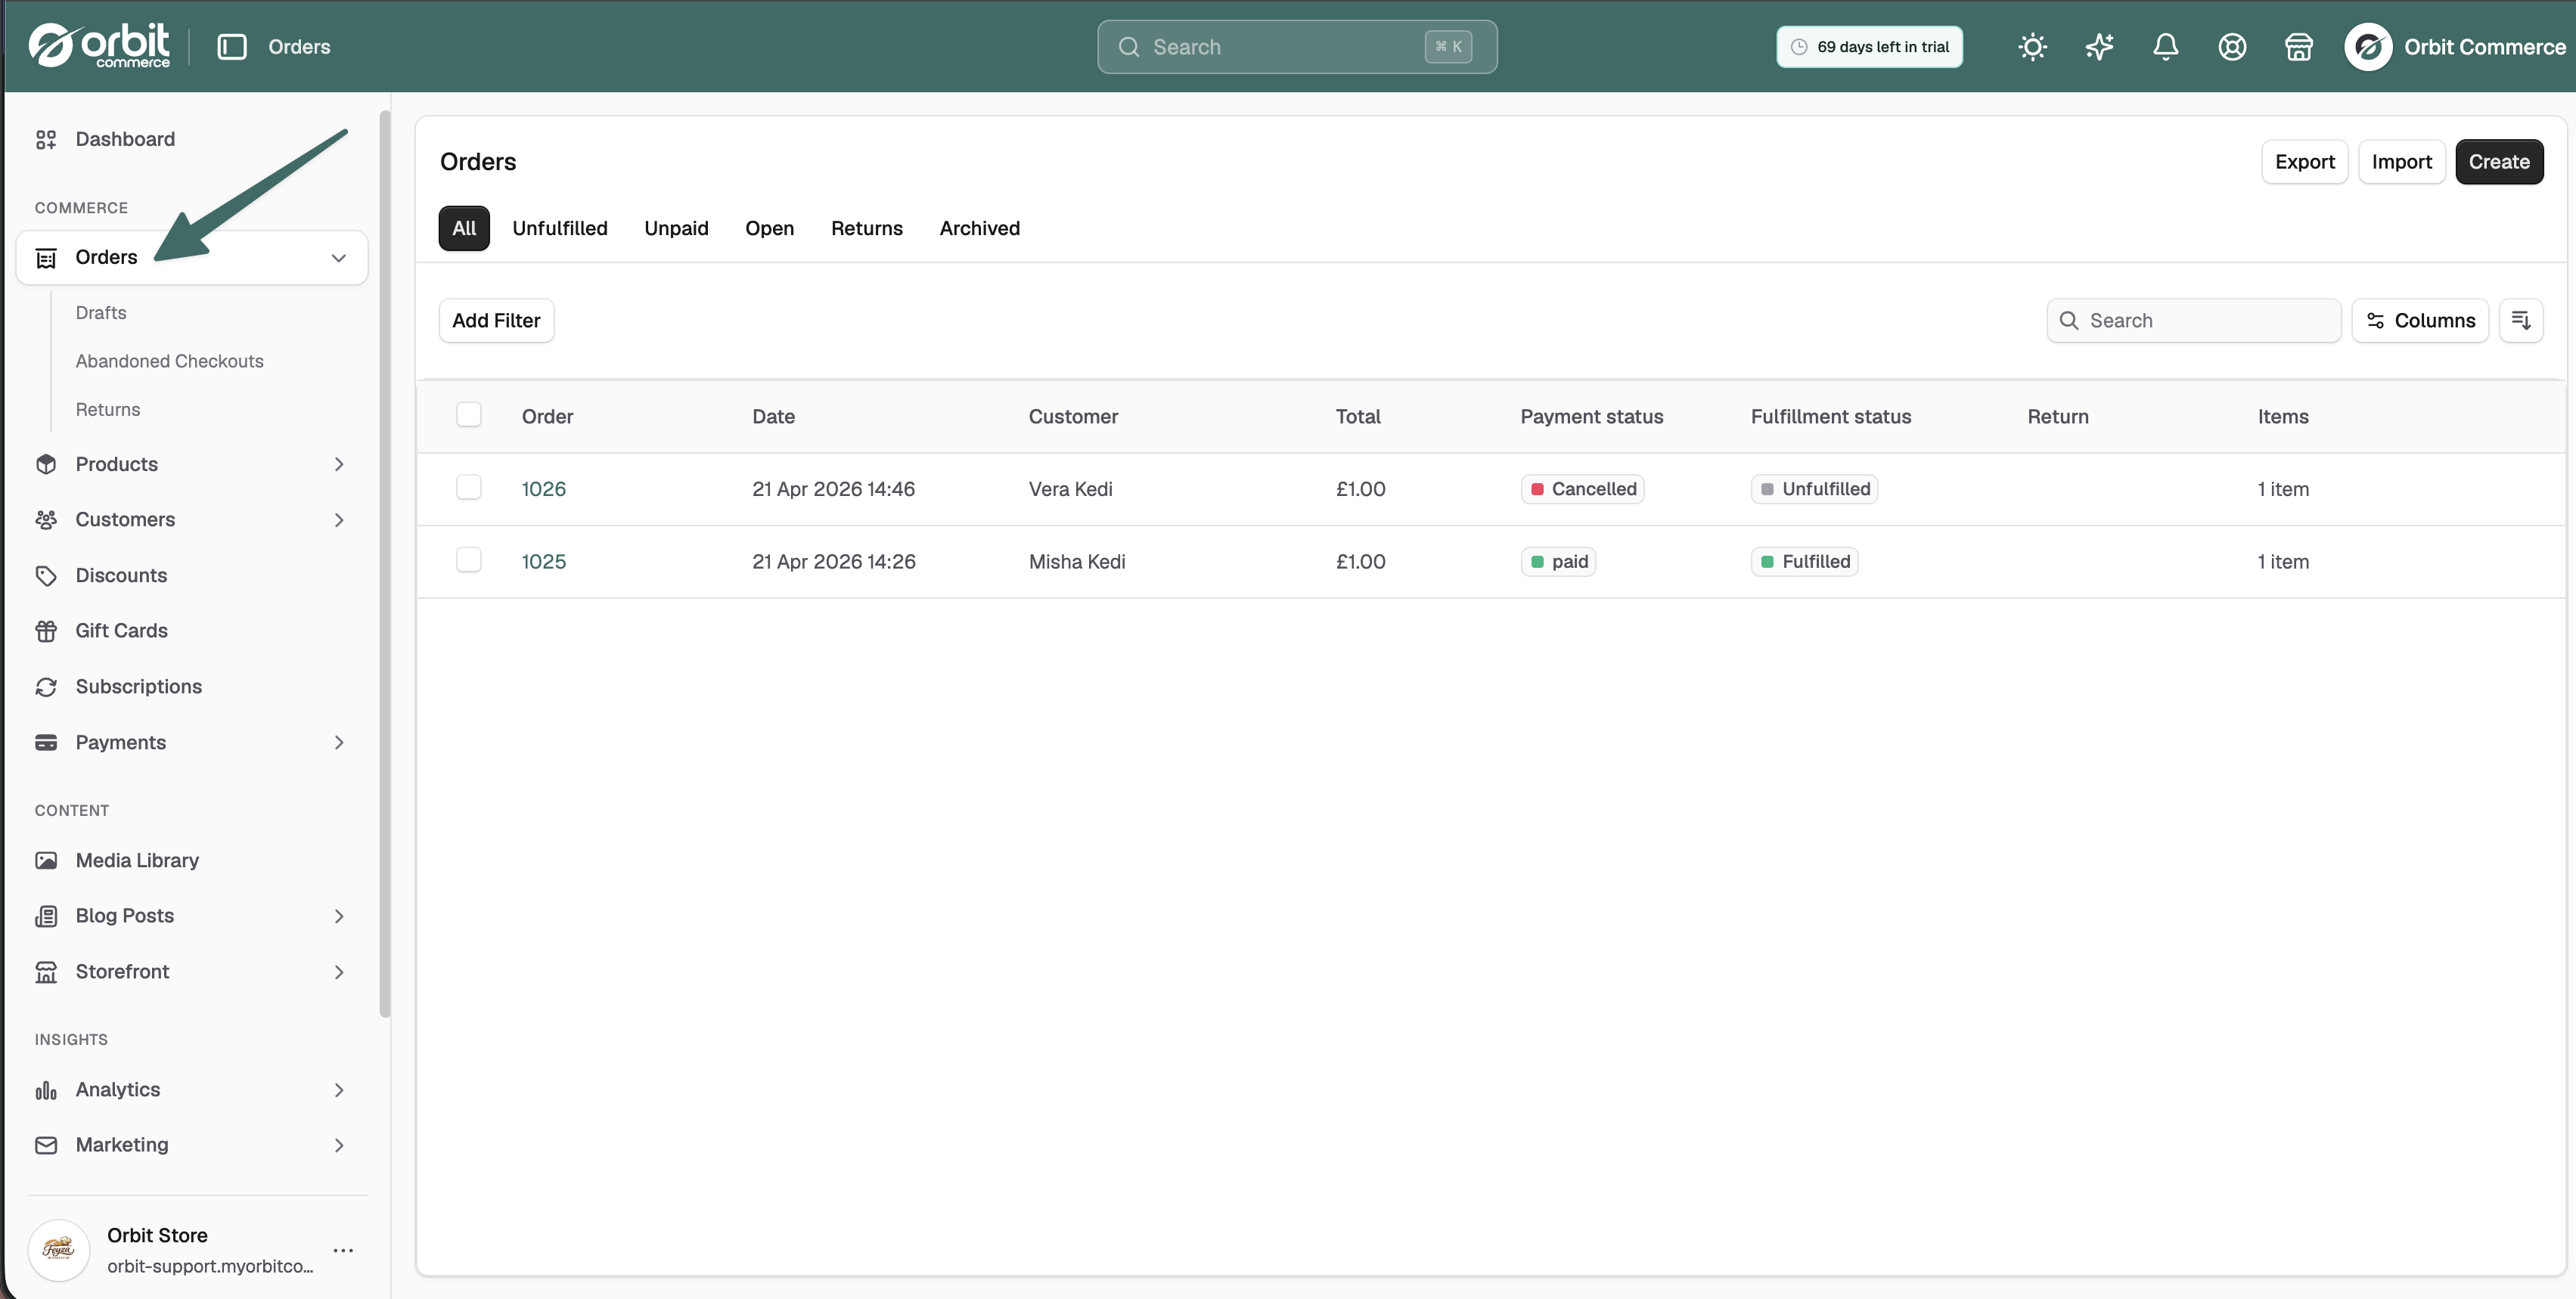The height and width of the screenshot is (1299, 2576).
Task: Switch to the Archived orders tab
Action: point(979,228)
